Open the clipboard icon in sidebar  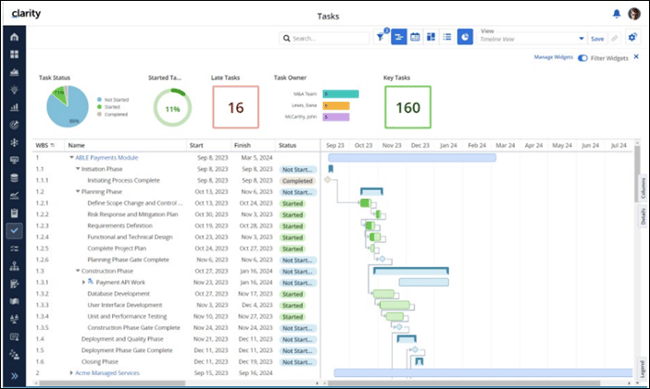[14, 213]
